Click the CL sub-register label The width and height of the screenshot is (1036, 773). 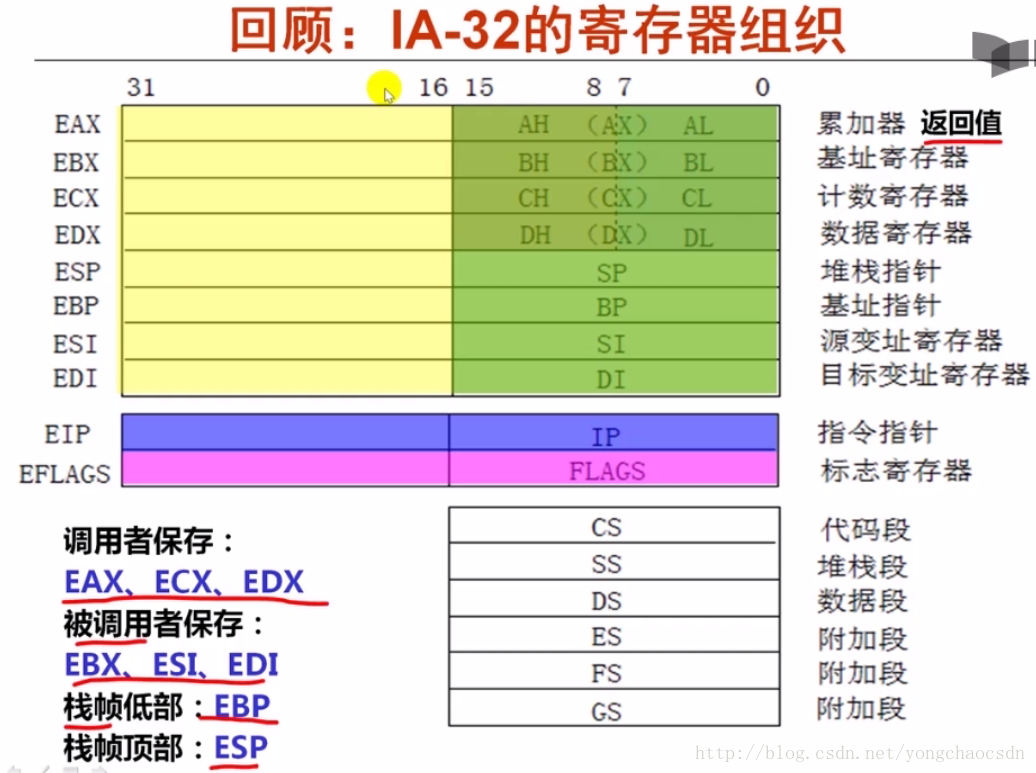697,198
